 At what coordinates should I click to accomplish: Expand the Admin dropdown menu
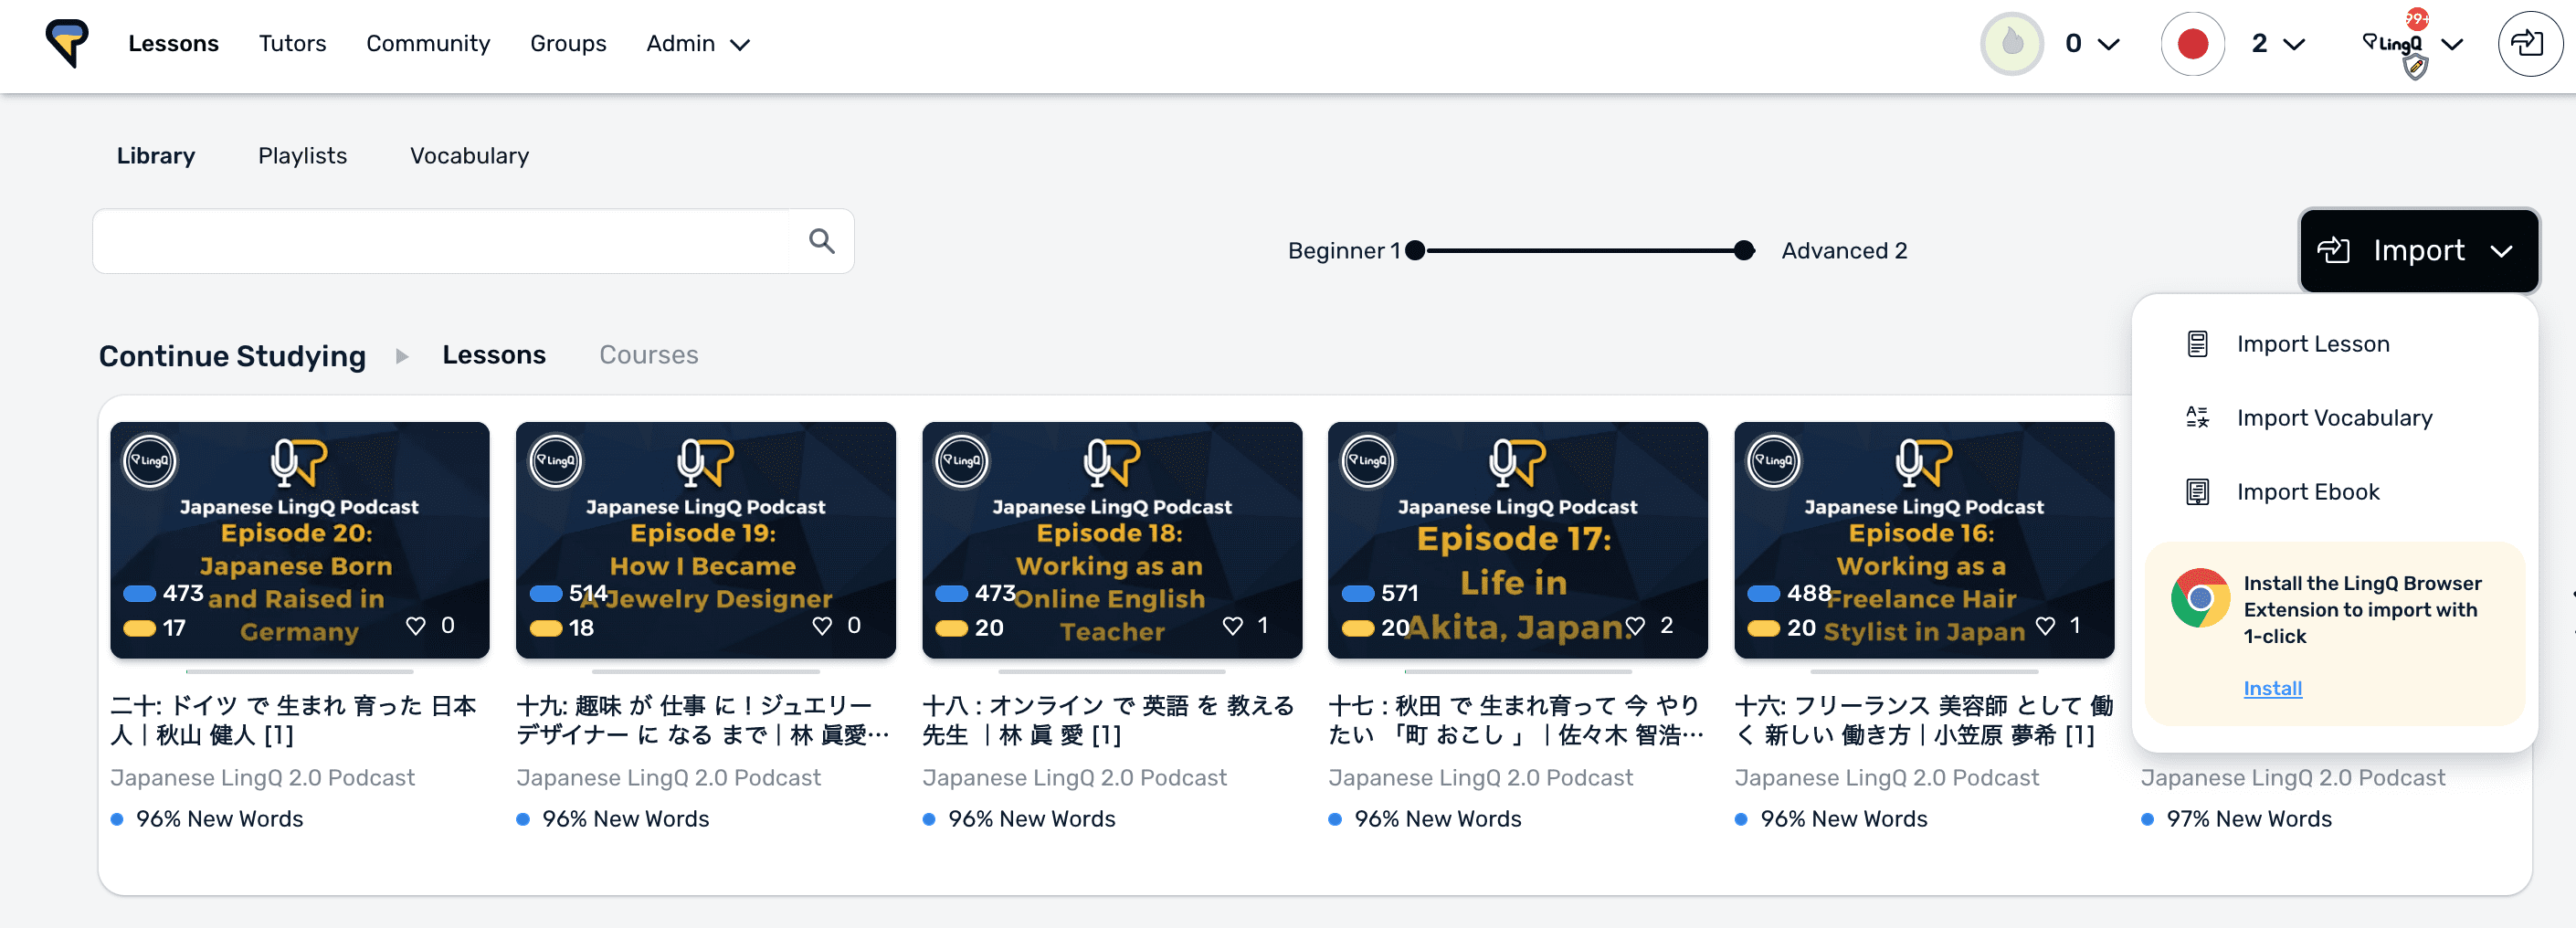point(698,44)
